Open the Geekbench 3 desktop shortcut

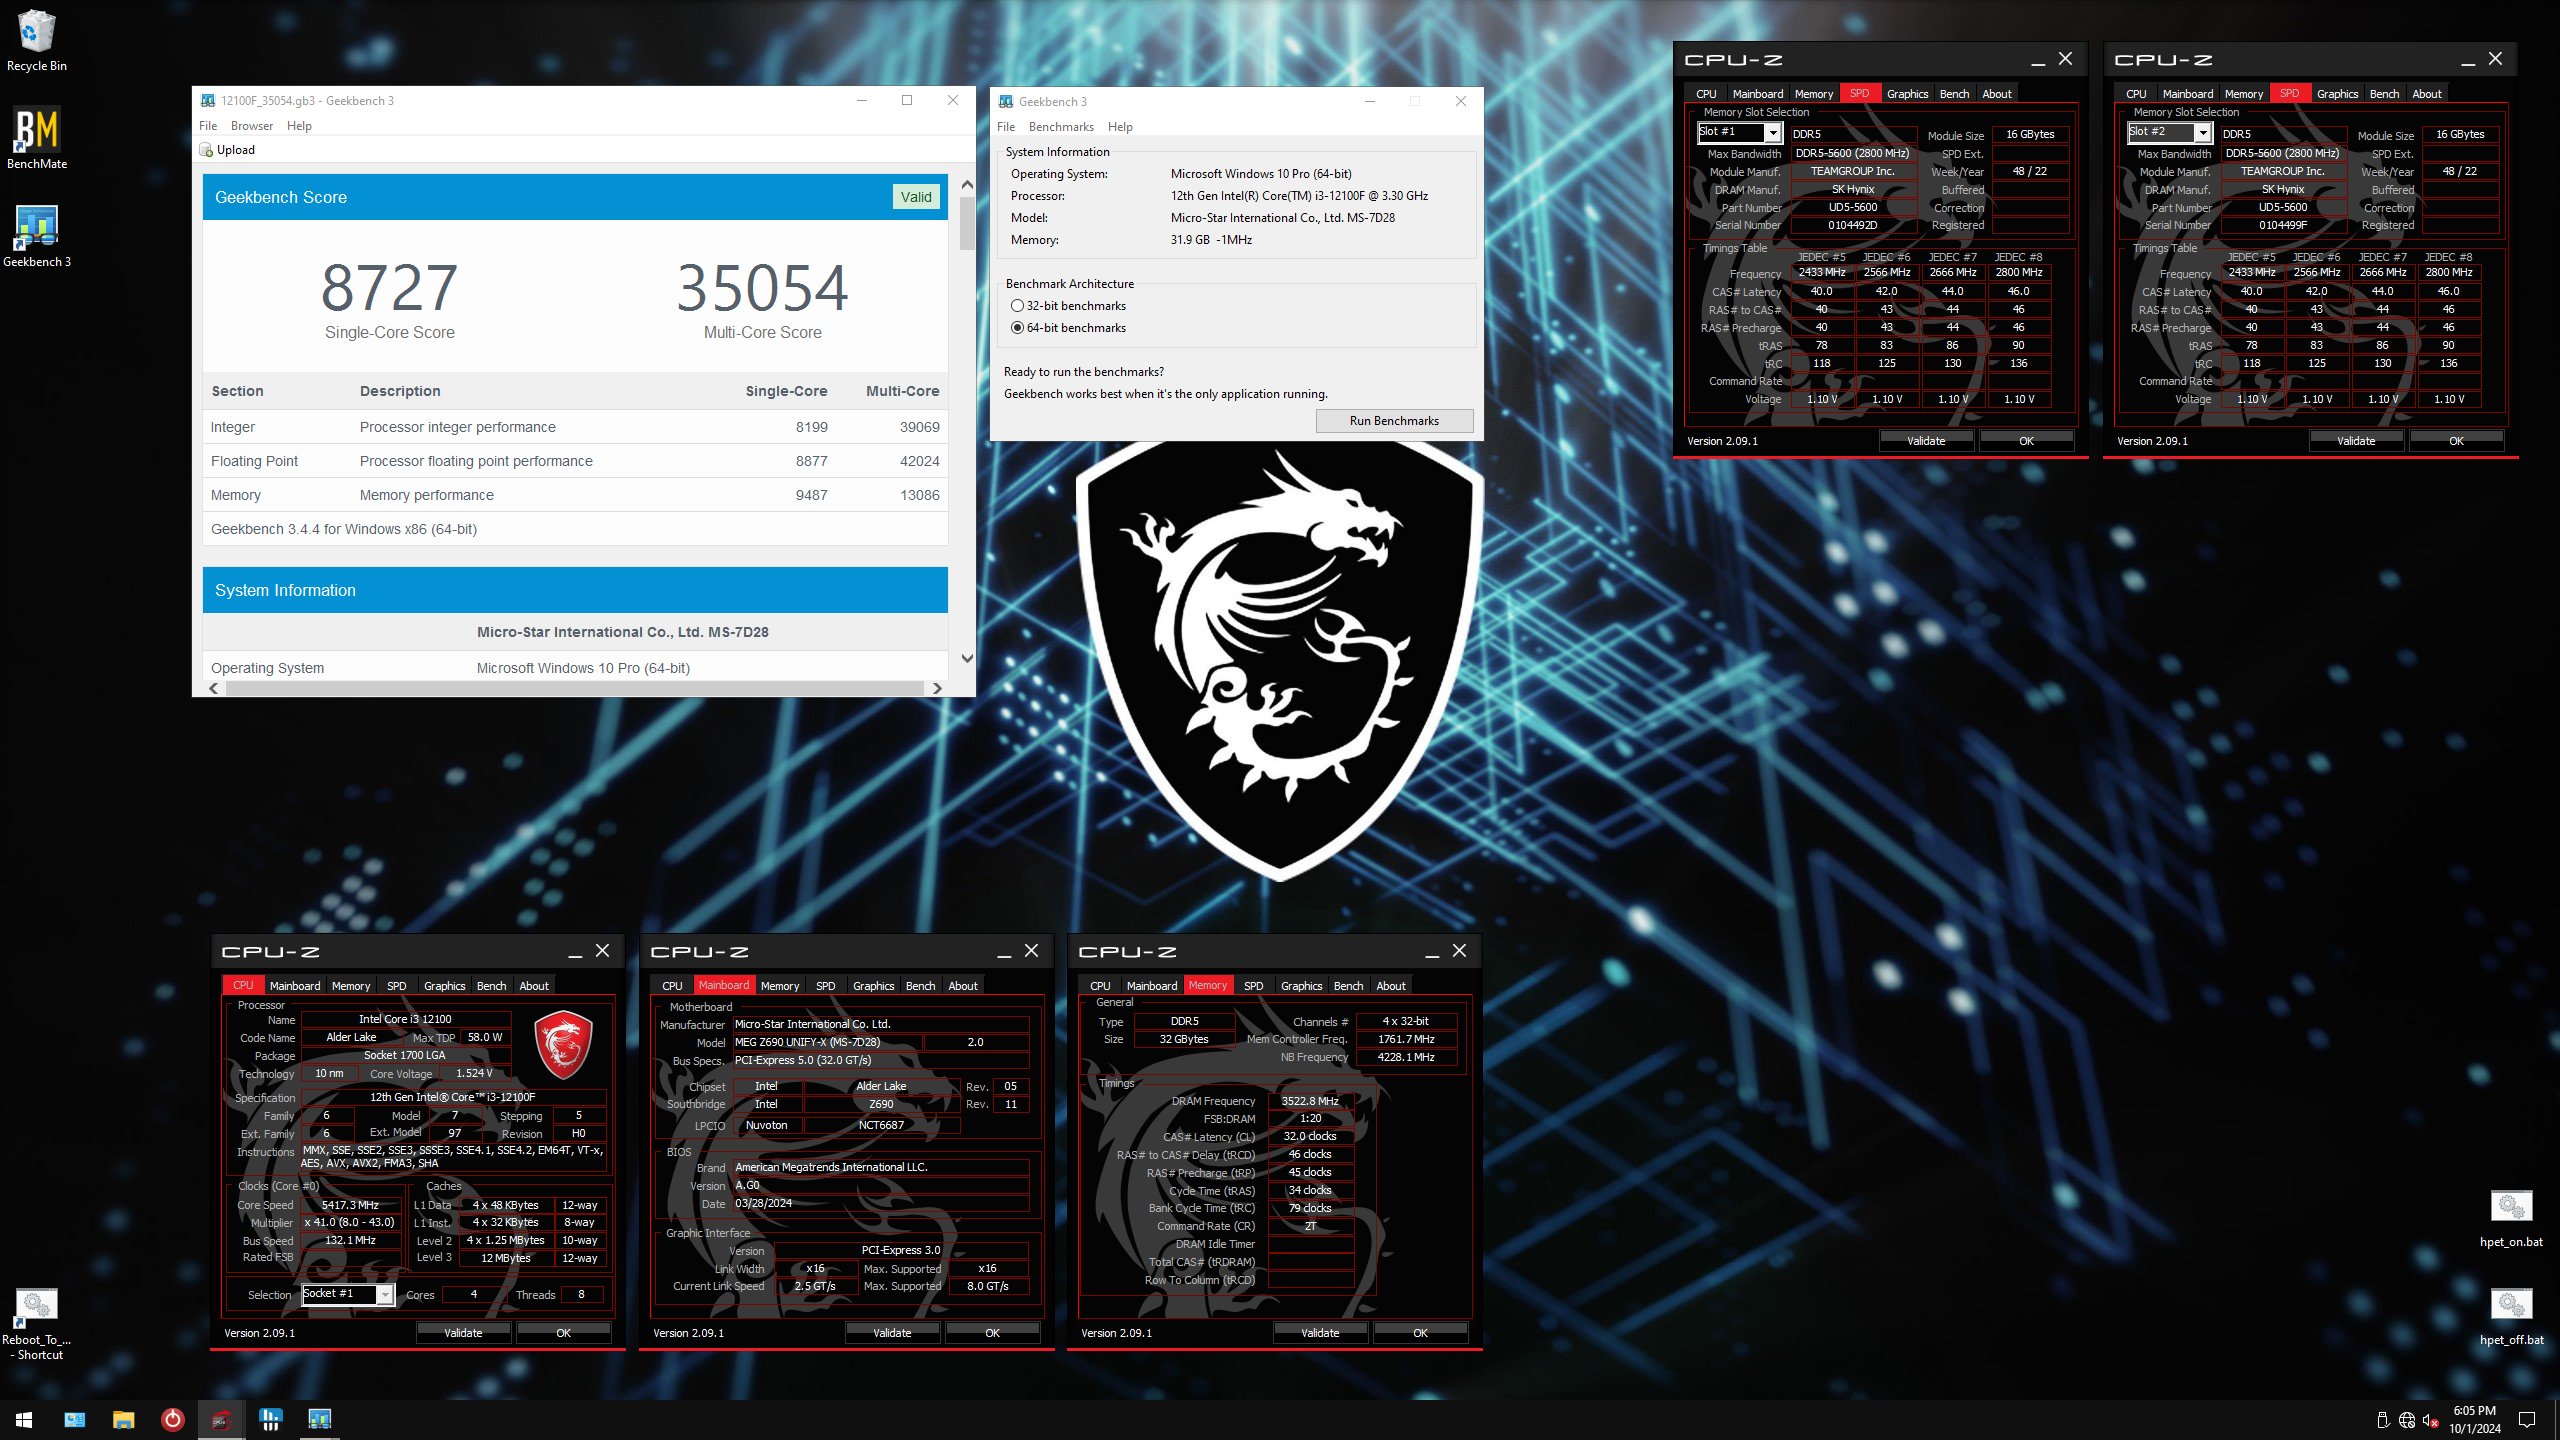tap(37, 236)
